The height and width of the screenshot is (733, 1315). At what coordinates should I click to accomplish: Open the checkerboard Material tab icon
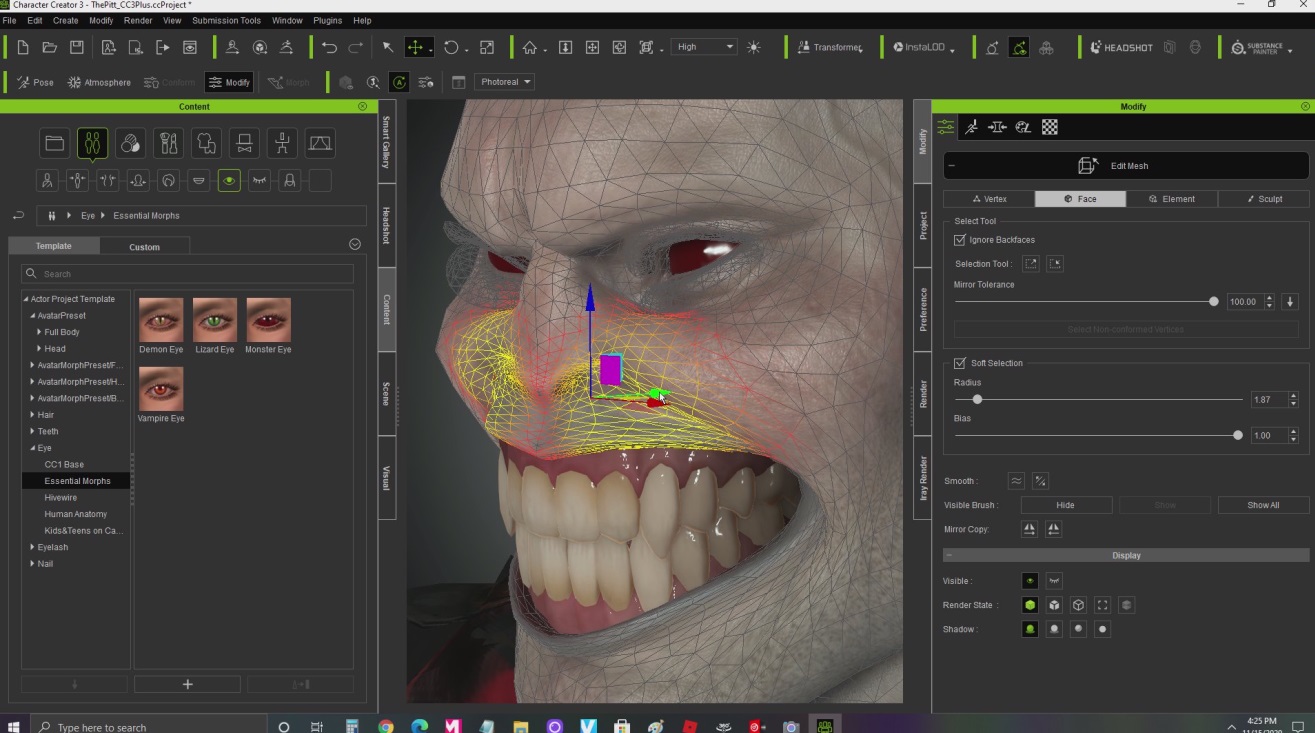tap(1049, 127)
